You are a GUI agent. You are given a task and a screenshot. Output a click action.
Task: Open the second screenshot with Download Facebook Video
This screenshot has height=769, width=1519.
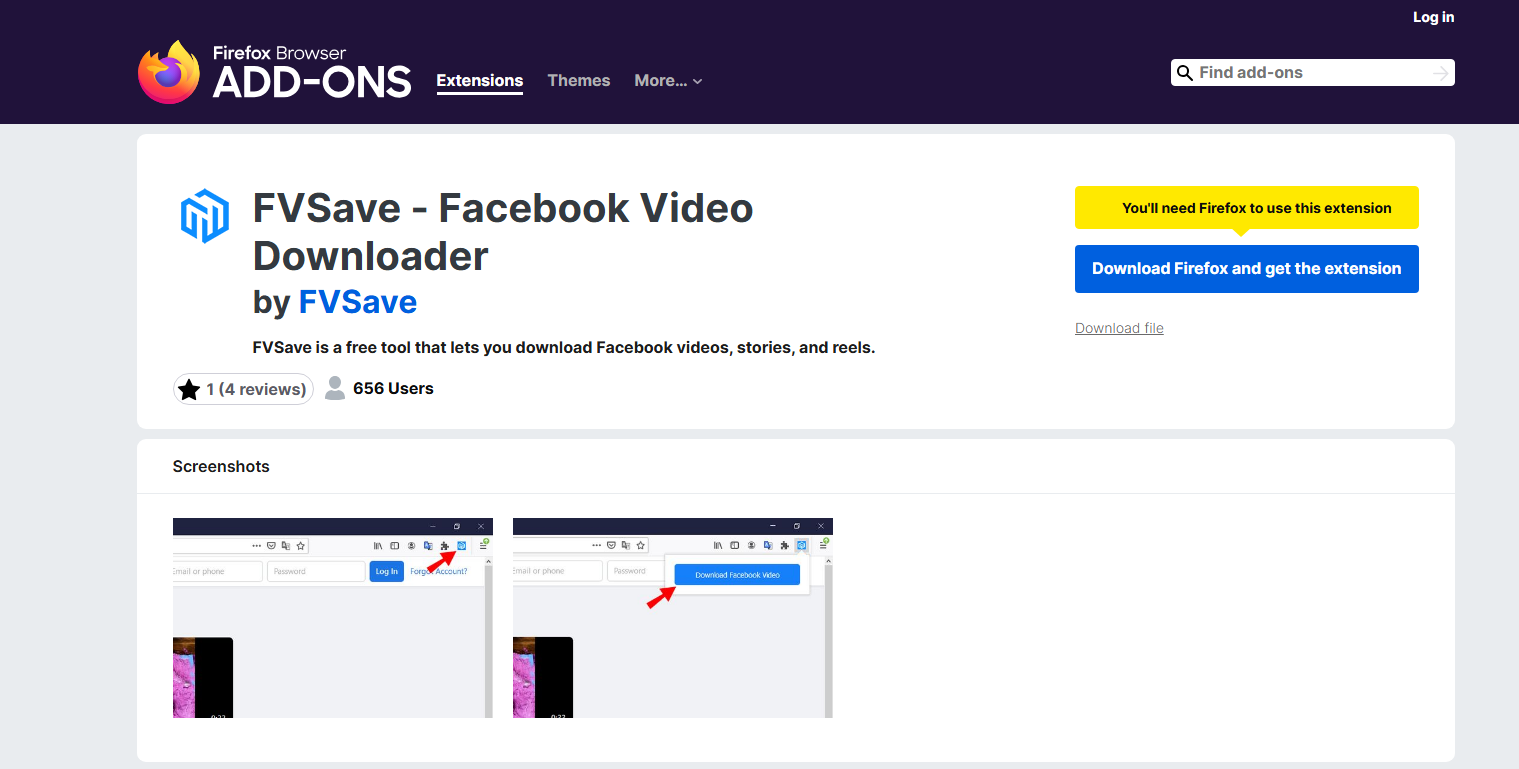tap(673, 617)
